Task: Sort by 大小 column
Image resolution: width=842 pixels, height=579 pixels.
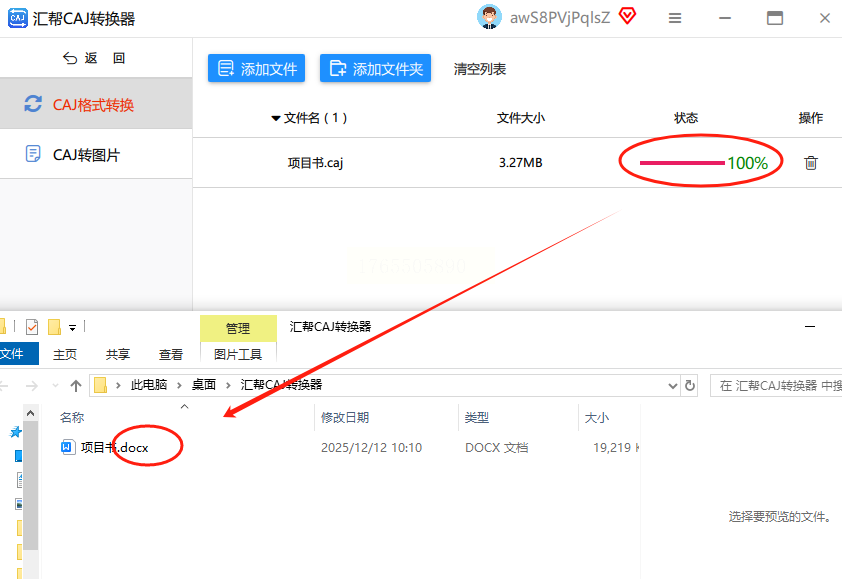Action: click(x=597, y=417)
